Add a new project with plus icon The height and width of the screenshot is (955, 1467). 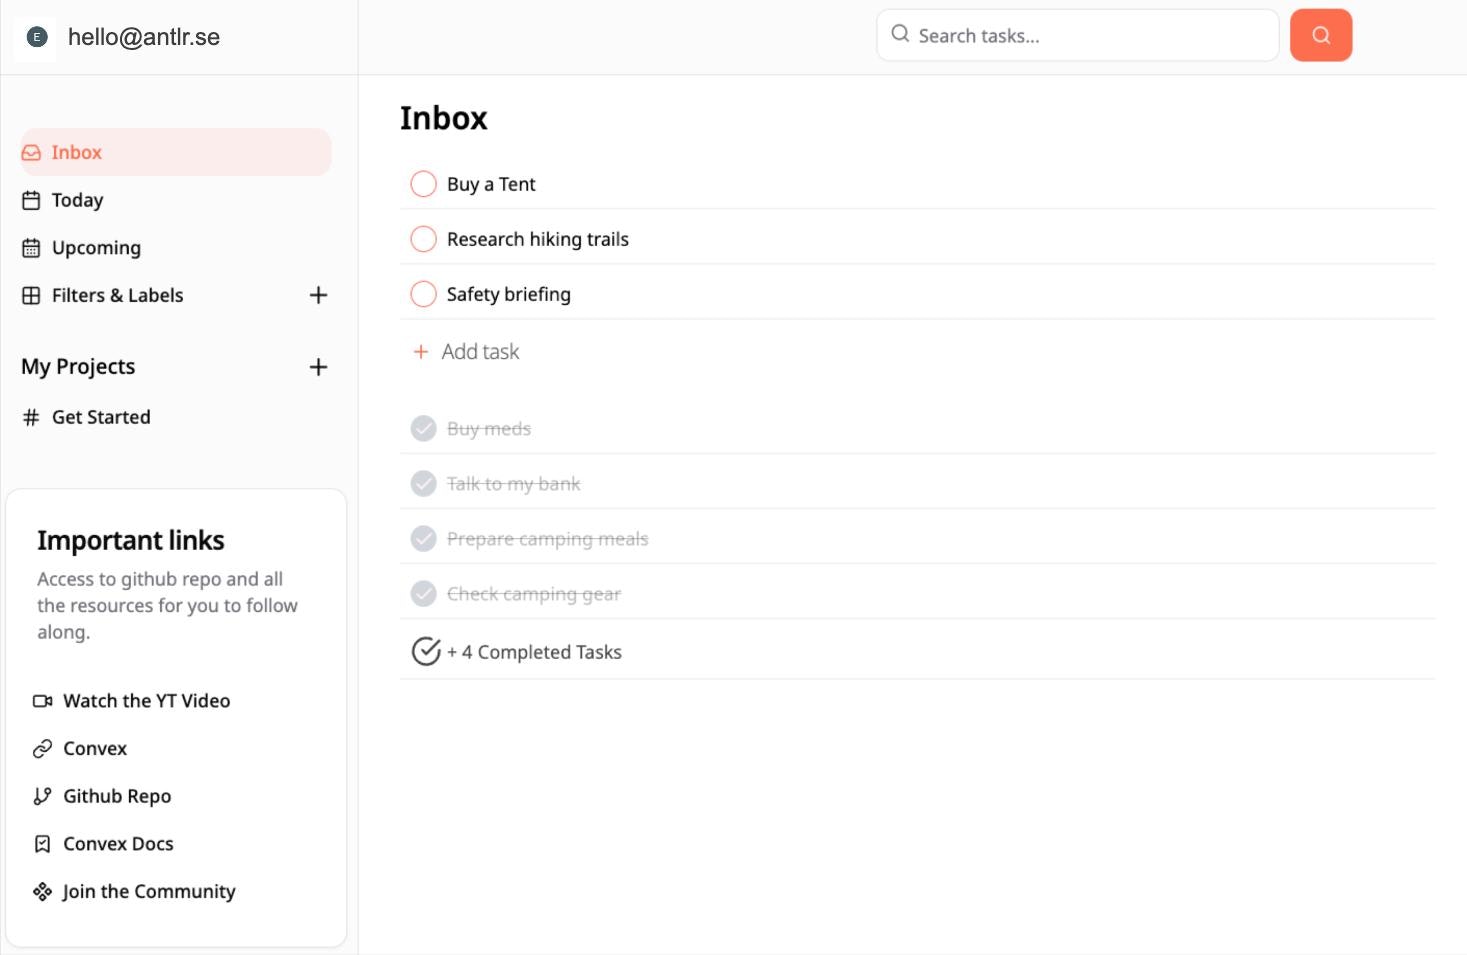(x=318, y=367)
